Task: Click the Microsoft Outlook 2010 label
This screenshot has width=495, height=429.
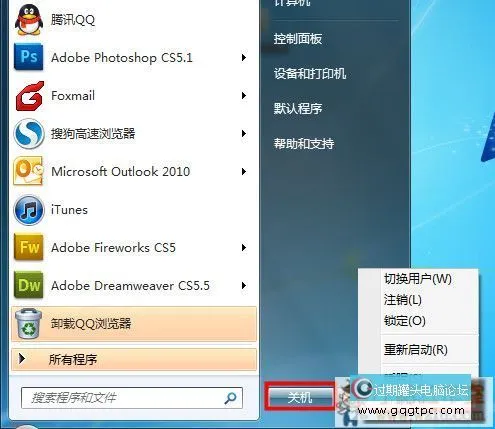Action: 120,172
